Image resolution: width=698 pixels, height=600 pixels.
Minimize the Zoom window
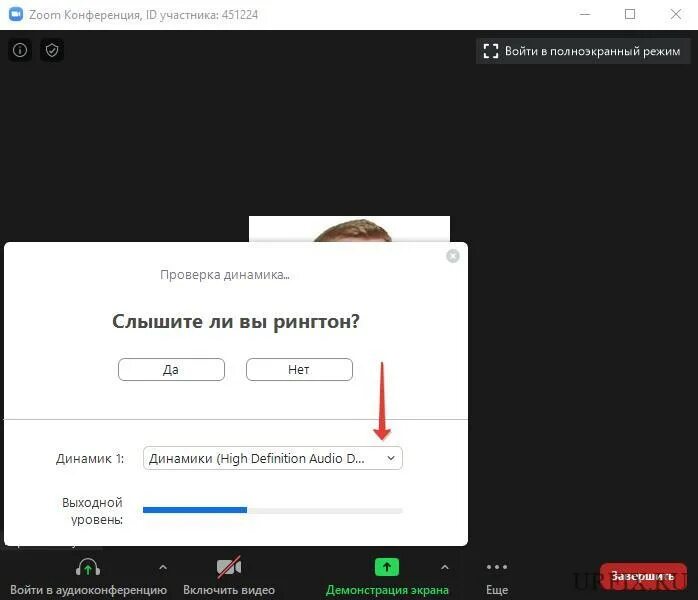[x=585, y=14]
